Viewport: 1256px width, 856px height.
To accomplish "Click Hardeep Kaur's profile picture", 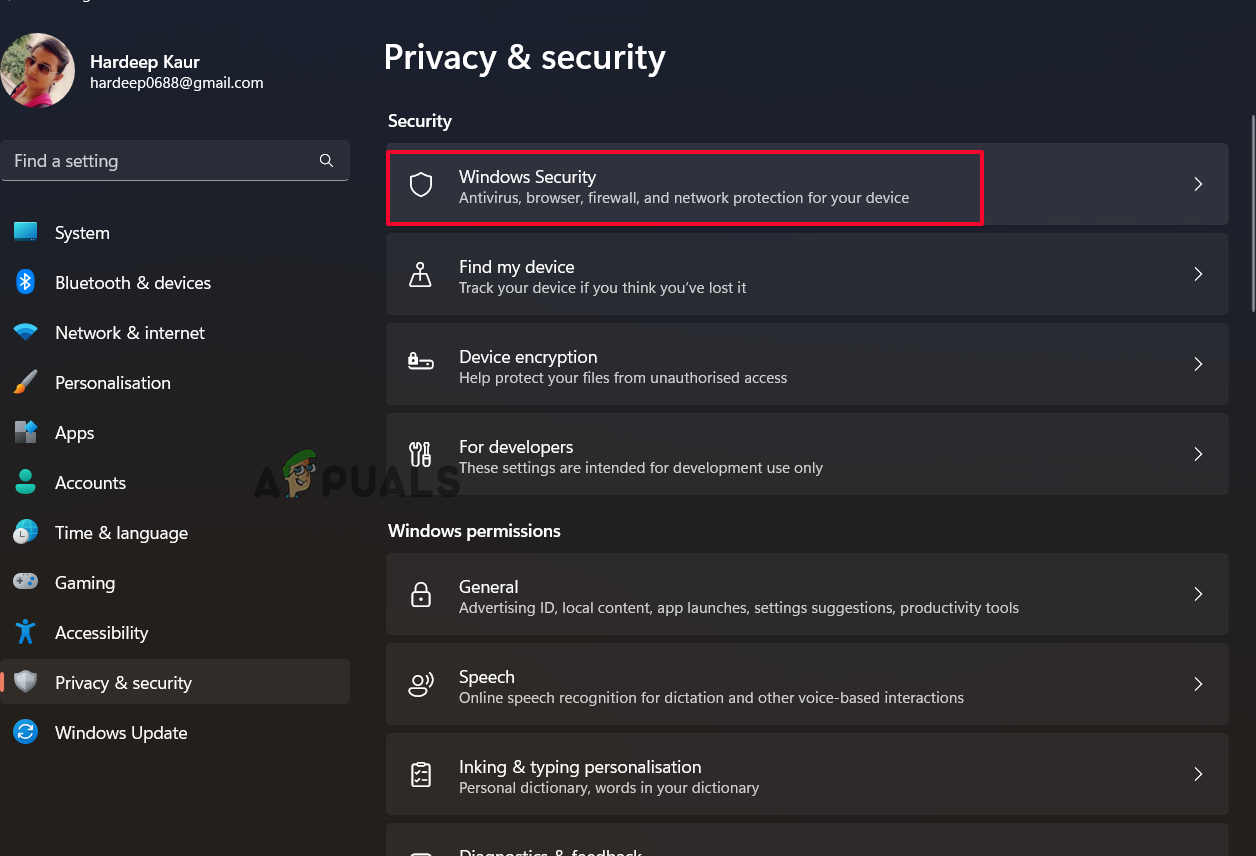I will tap(38, 70).
